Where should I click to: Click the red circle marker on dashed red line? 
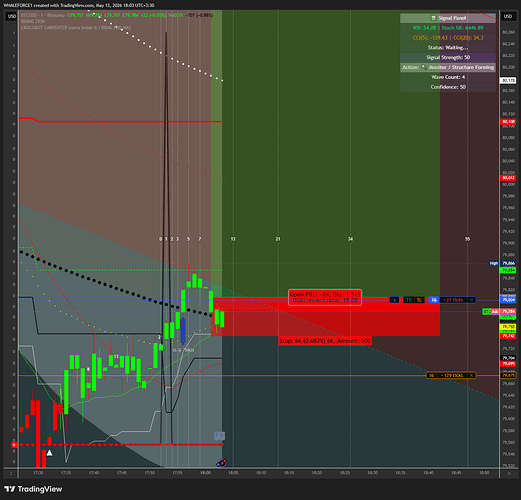pos(14,445)
